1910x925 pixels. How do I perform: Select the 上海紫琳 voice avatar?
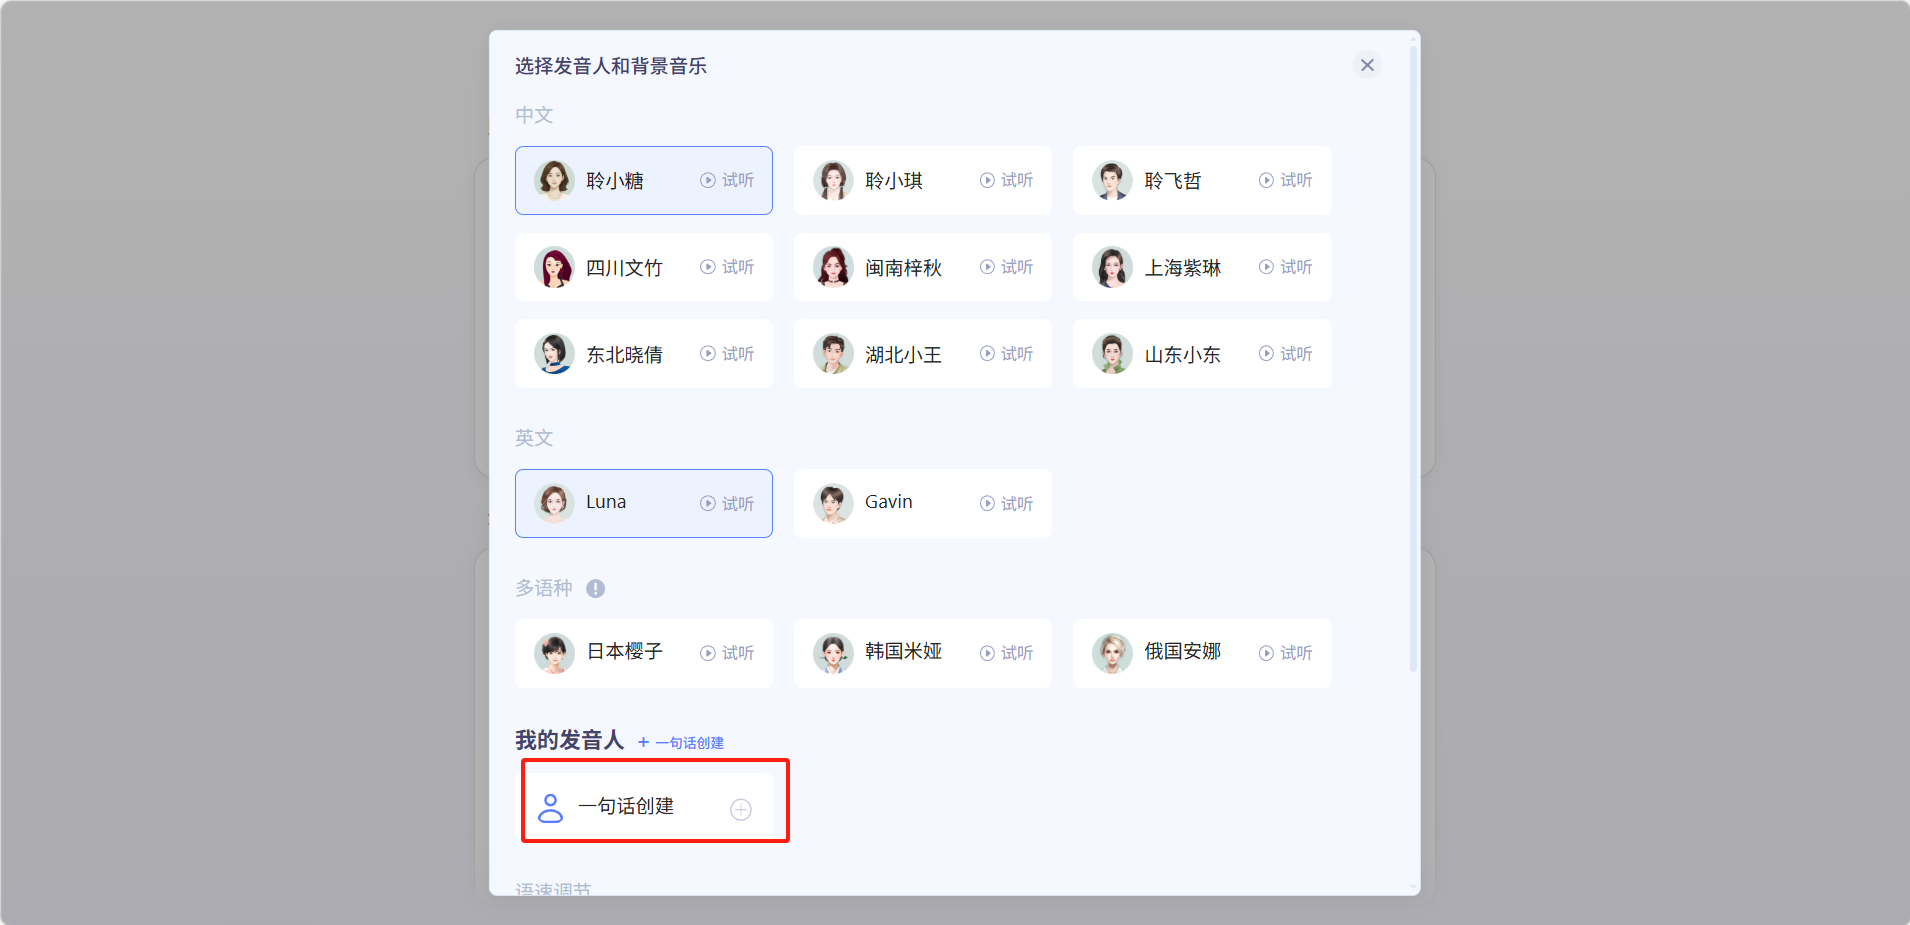tap(1112, 267)
